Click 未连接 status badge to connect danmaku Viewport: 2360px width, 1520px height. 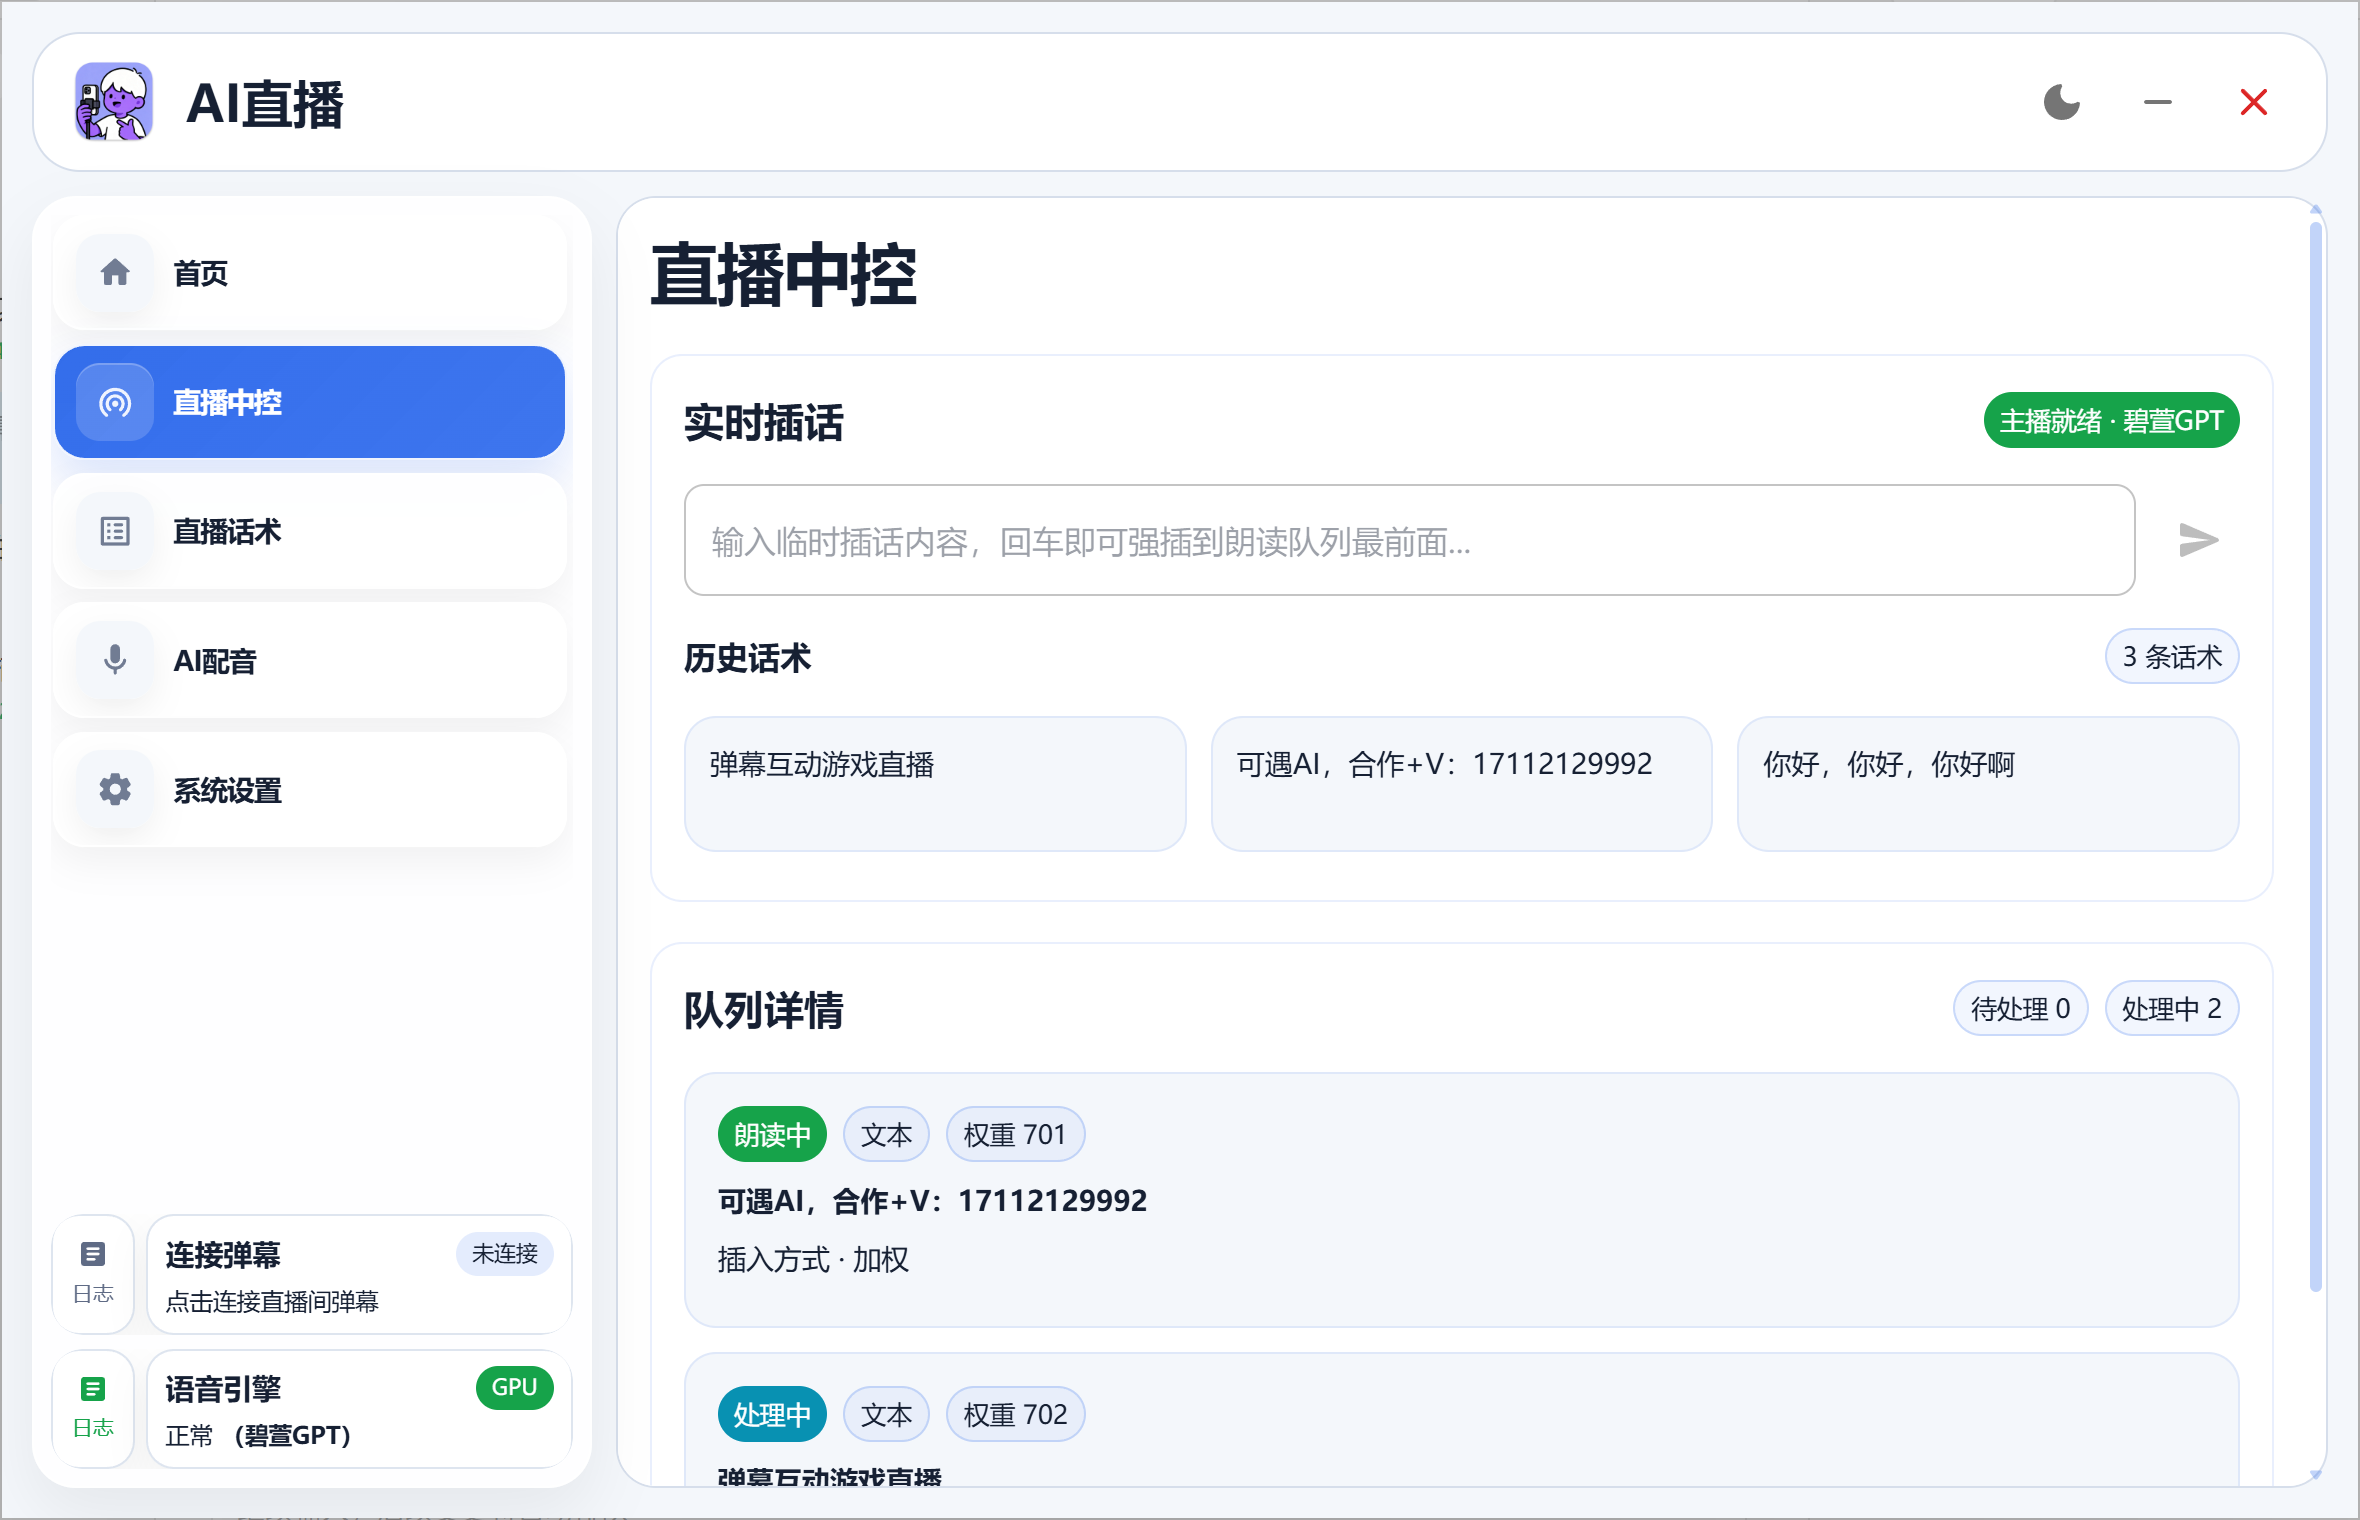pyautogui.click(x=505, y=1255)
